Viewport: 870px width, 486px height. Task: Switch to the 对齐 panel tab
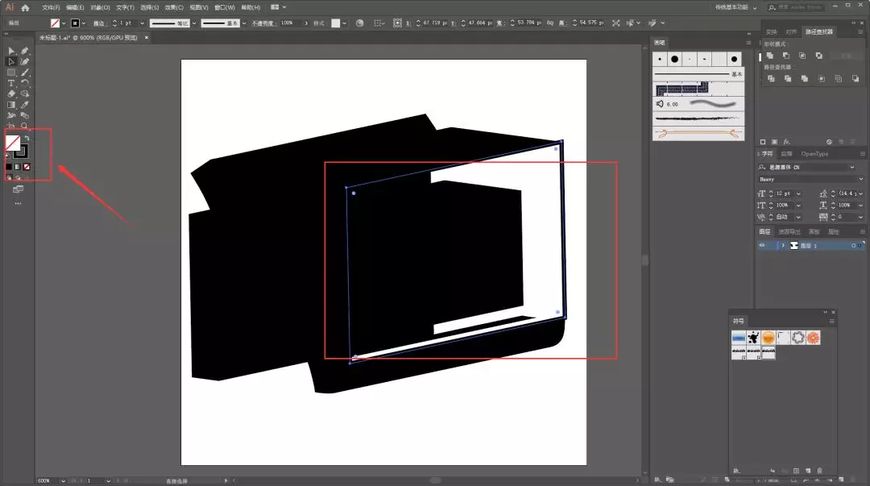(x=791, y=32)
